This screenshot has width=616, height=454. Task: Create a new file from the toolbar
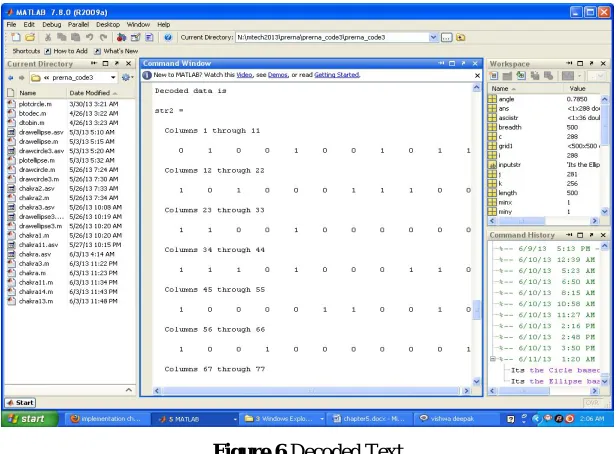tap(16, 37)
